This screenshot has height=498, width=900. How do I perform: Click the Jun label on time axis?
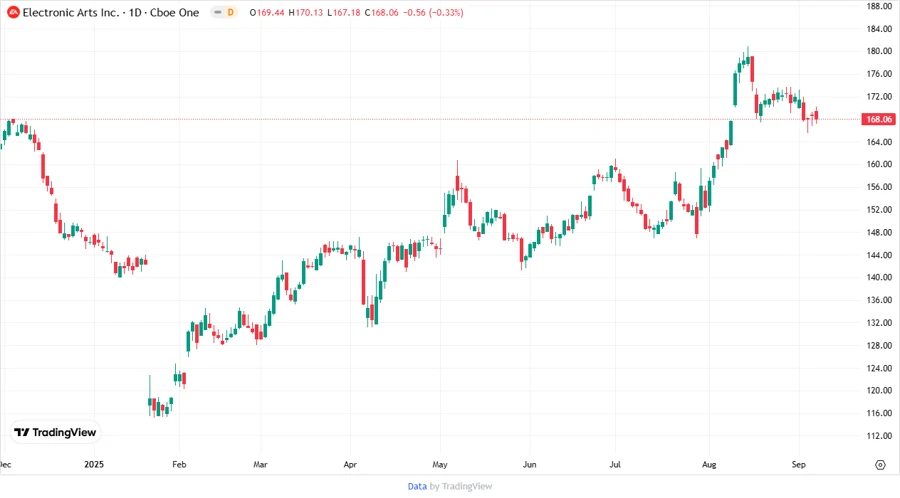pos(529,464)
